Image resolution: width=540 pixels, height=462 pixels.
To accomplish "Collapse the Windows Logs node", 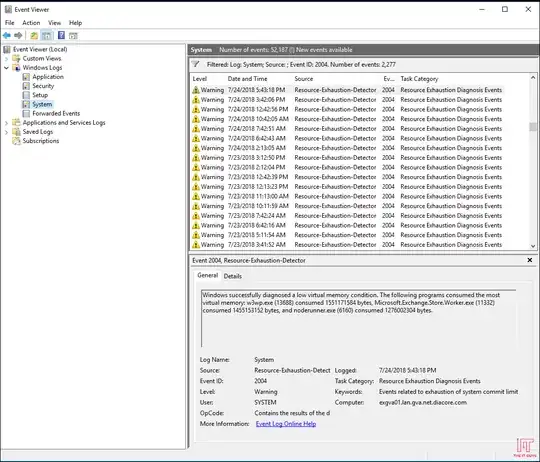I will (x=6, y=68).
